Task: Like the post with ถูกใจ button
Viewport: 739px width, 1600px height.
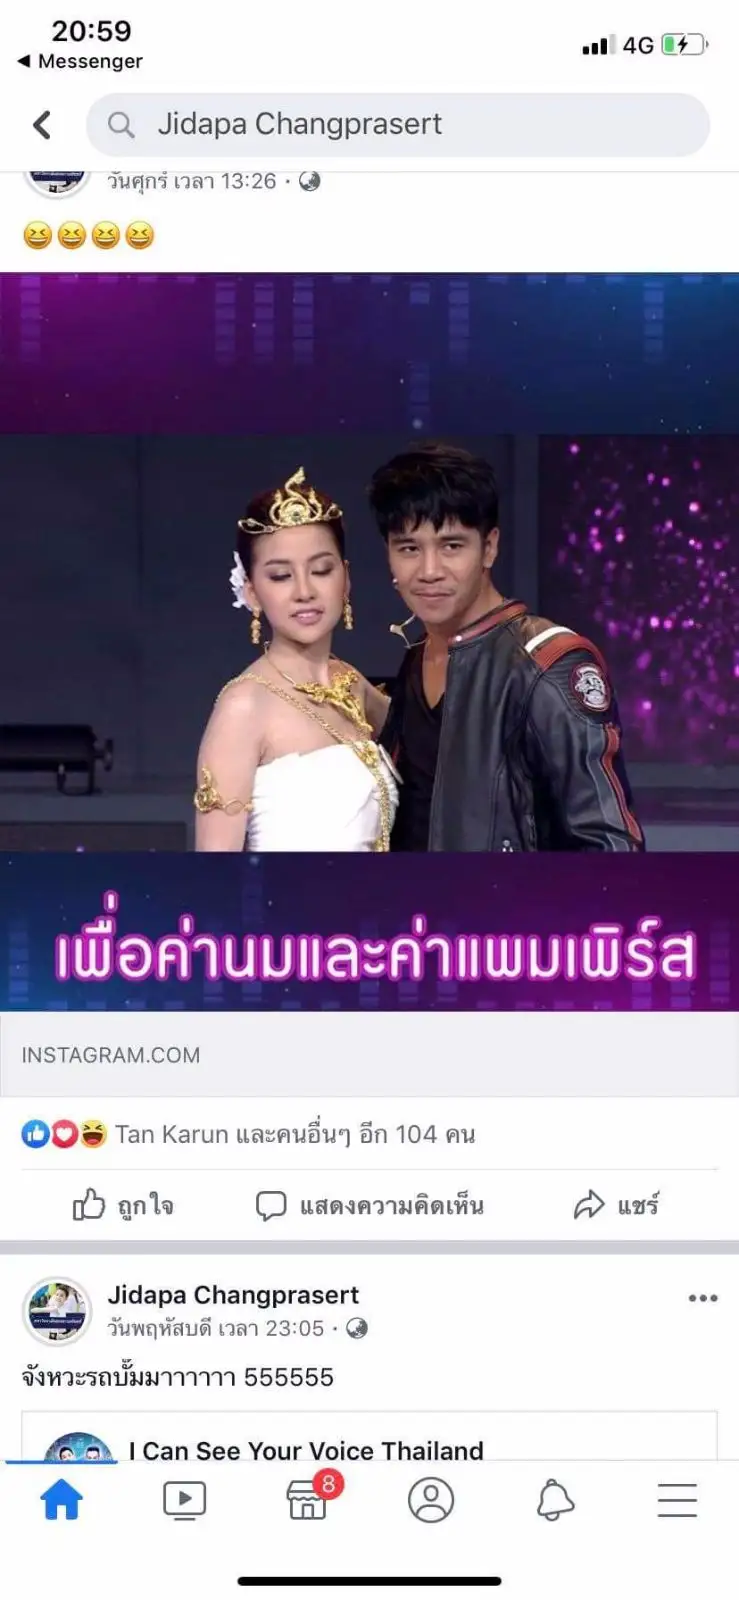Action: point(123,1205)
